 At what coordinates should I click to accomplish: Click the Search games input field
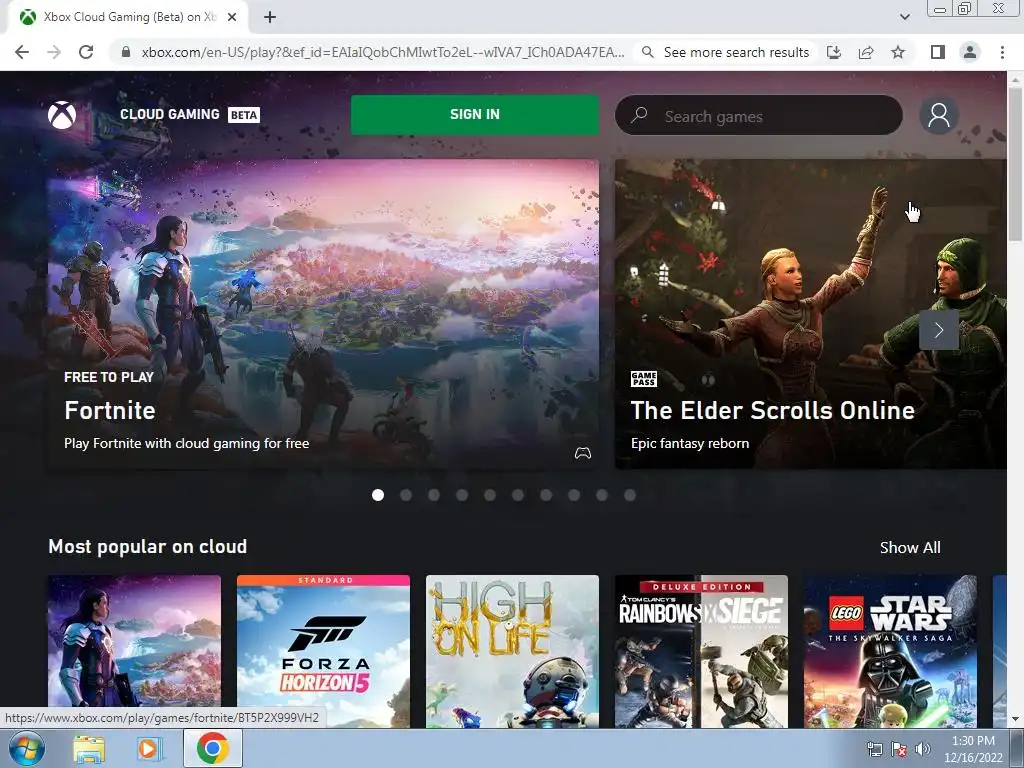coord(759,115)
